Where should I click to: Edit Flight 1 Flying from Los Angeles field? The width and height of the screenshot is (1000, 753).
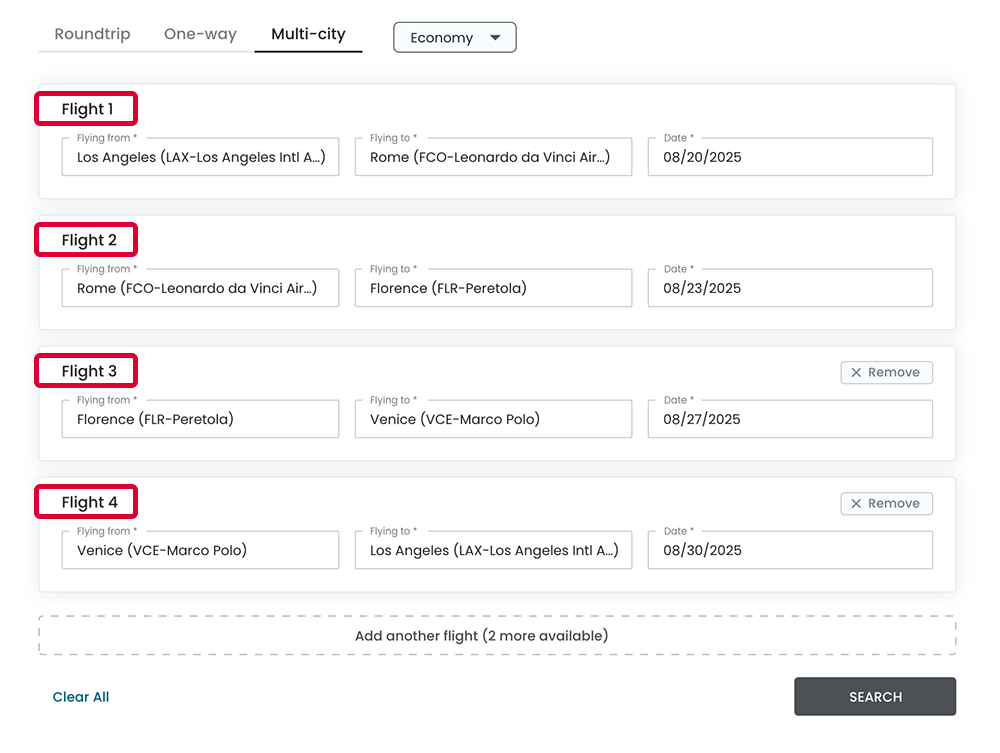[200, 157]
